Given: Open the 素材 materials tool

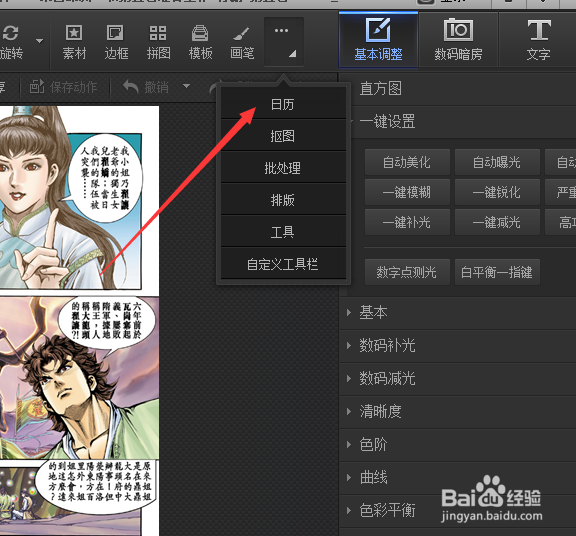Looking at the screenshot, I should (74, 42).
